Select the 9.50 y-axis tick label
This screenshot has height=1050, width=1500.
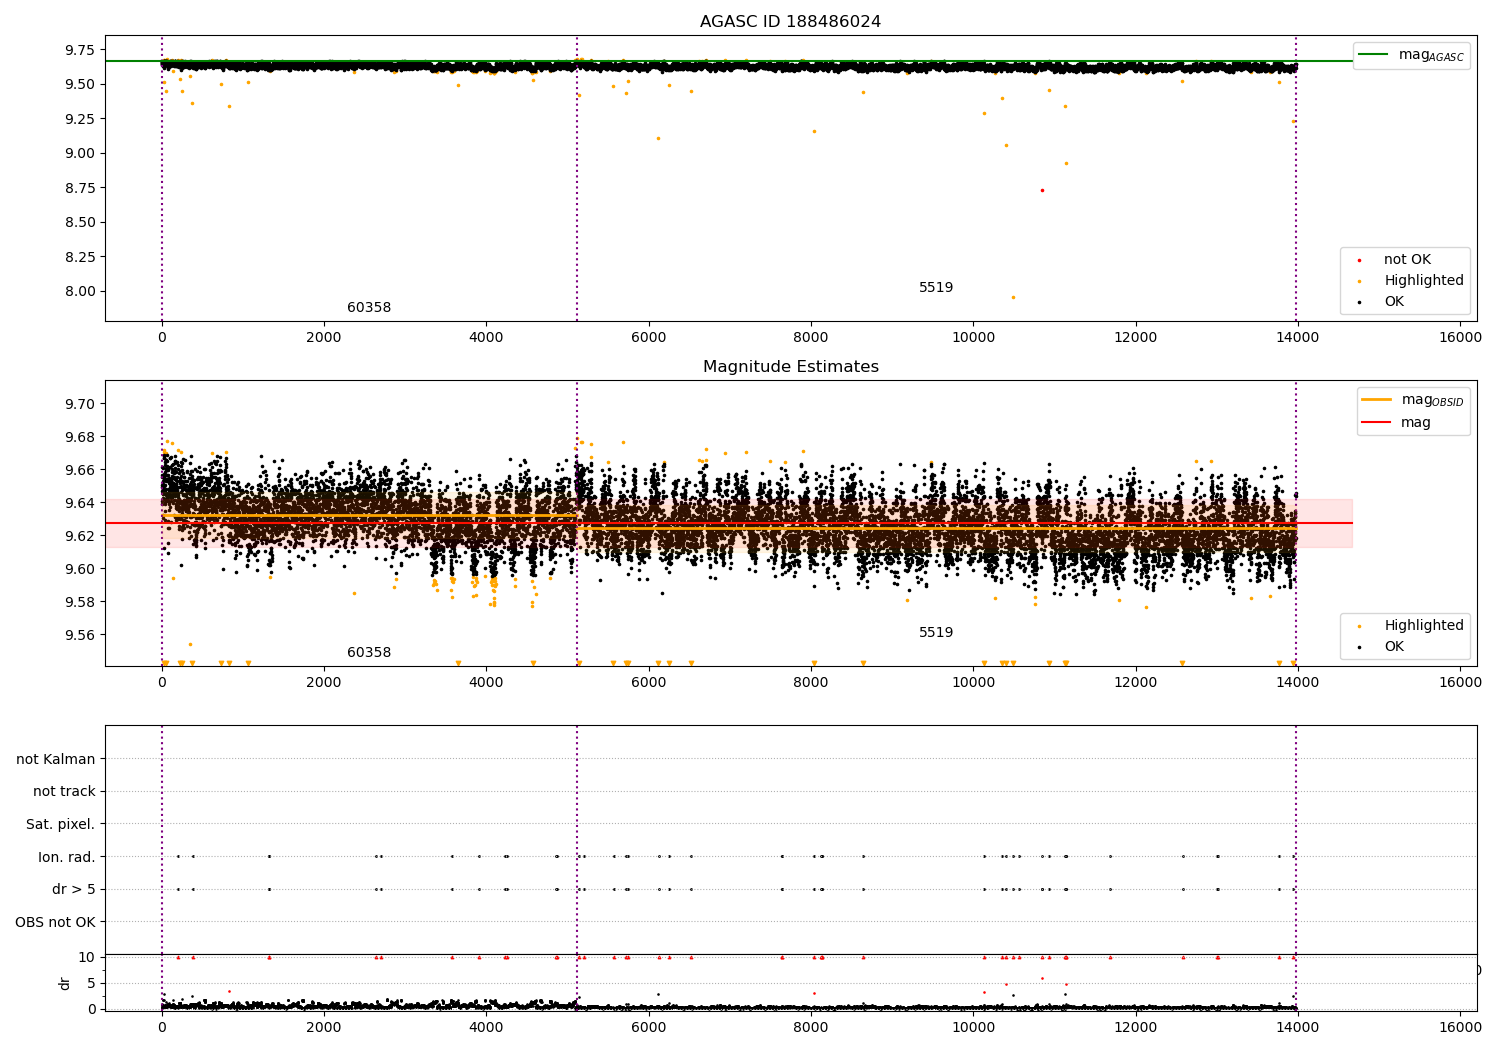[79, 84]
